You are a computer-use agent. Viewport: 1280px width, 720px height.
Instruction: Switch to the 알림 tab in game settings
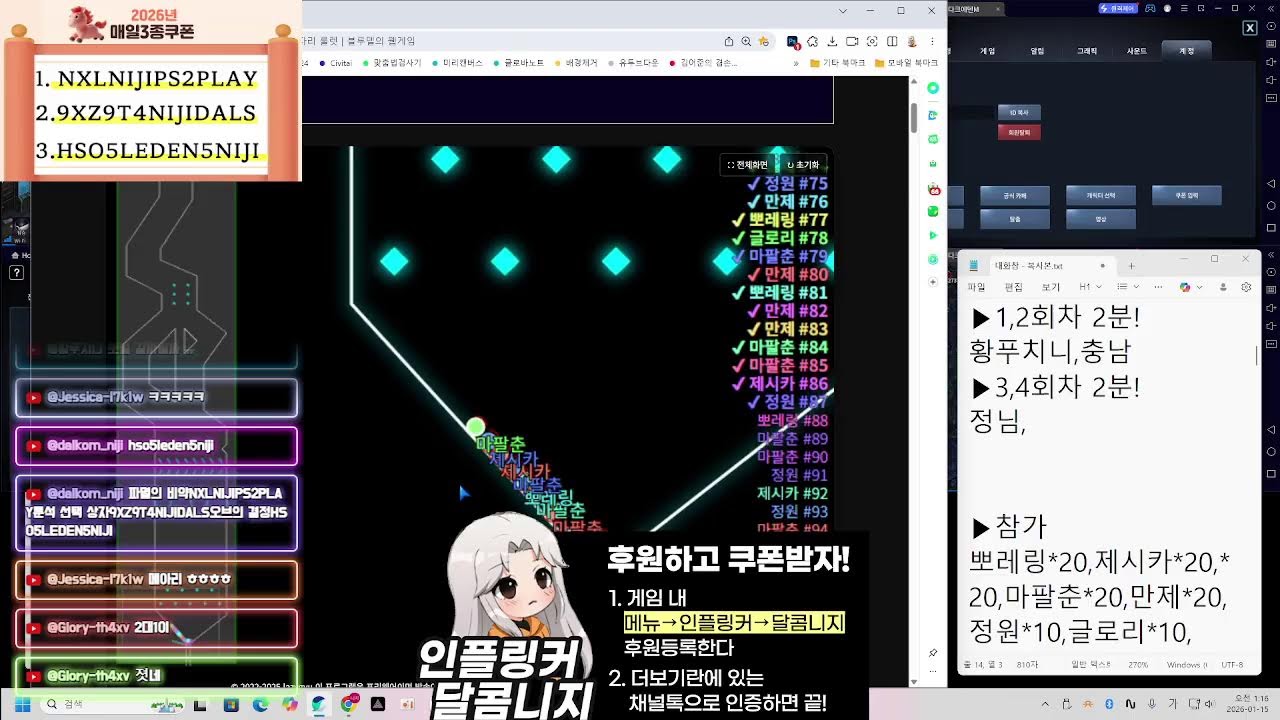[1037, 51]
